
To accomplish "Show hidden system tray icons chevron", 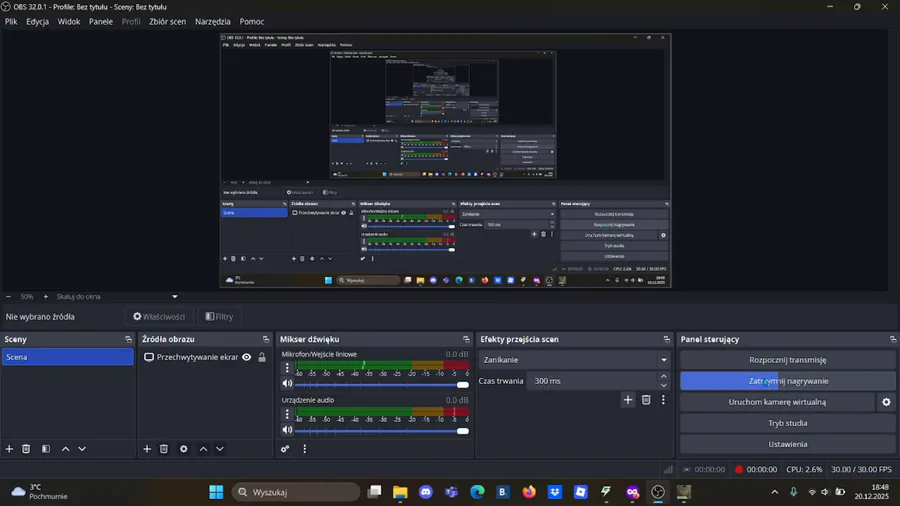I will point(775,492).
